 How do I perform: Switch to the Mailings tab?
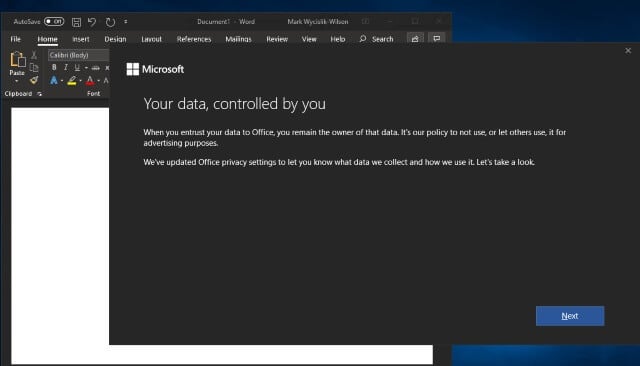click(238, 39)
